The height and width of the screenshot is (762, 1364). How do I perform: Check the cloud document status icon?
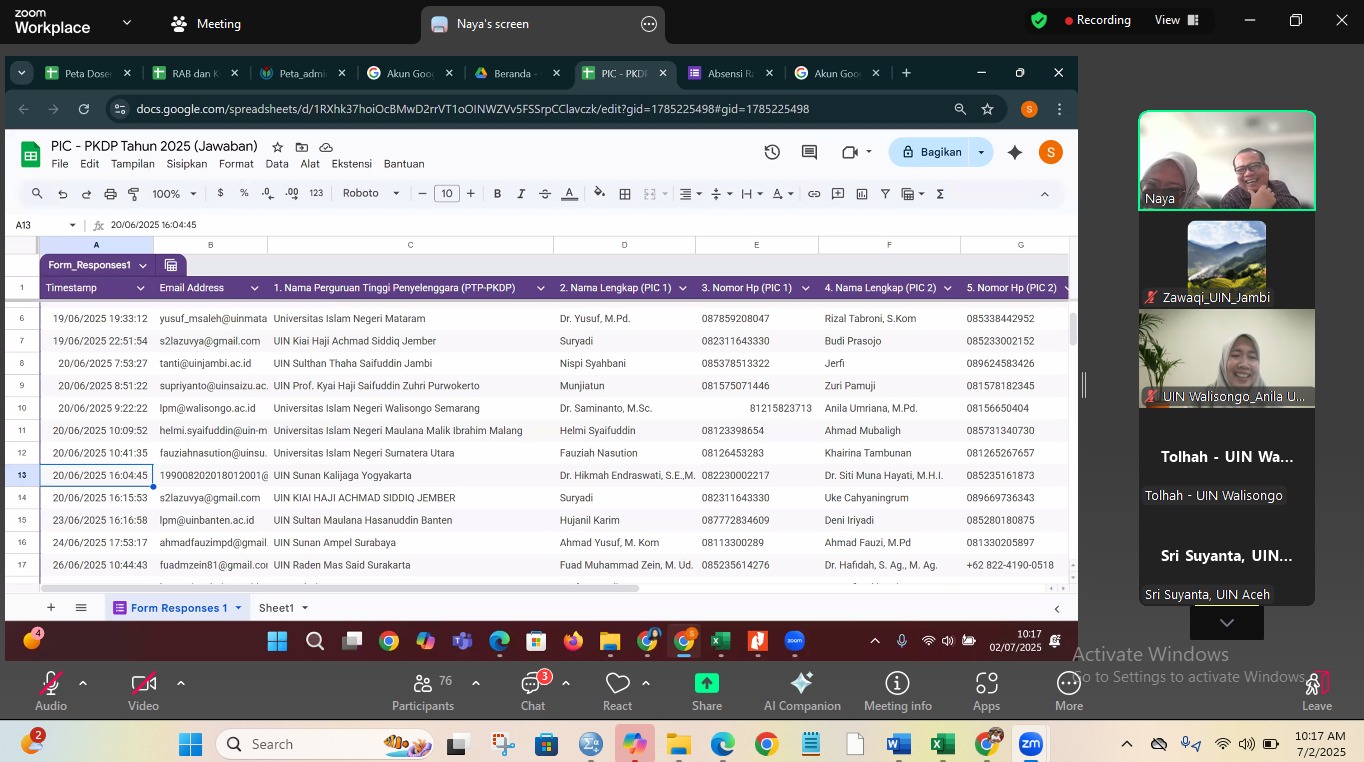click(326, 147)
